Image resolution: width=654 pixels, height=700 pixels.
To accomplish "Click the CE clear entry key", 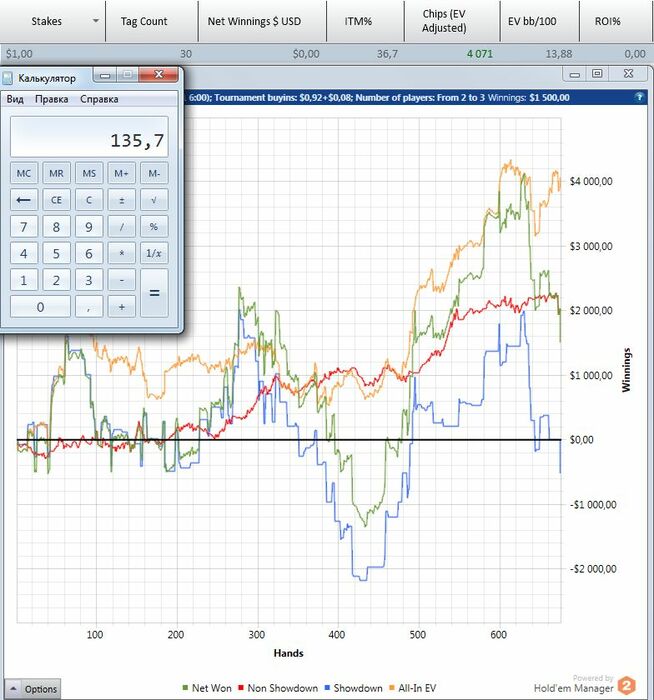I will click(x=56, y=200).
